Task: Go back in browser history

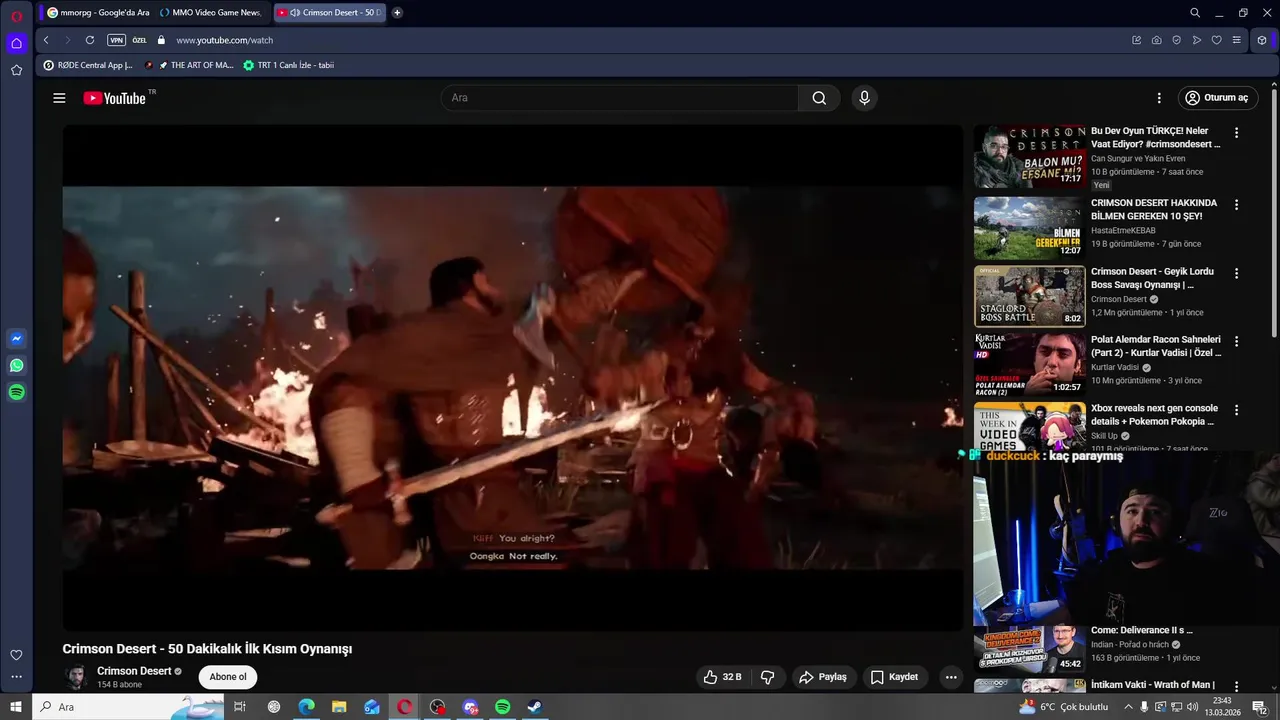Action: click(46, 40)
